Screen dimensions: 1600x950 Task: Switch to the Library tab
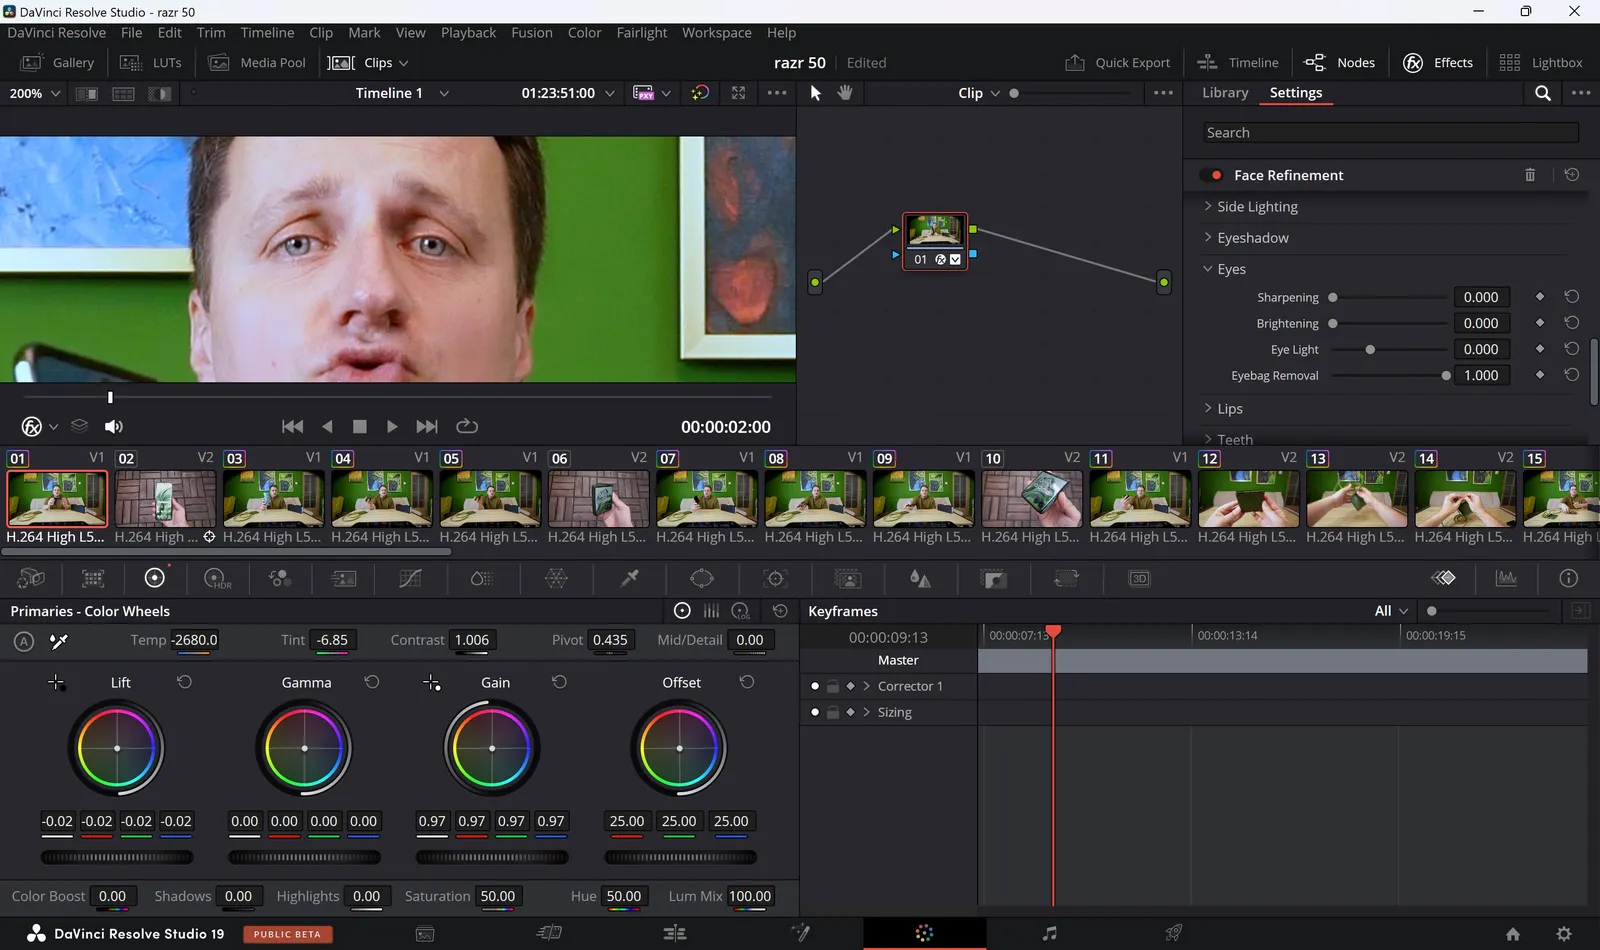[x=1225, y=93]
